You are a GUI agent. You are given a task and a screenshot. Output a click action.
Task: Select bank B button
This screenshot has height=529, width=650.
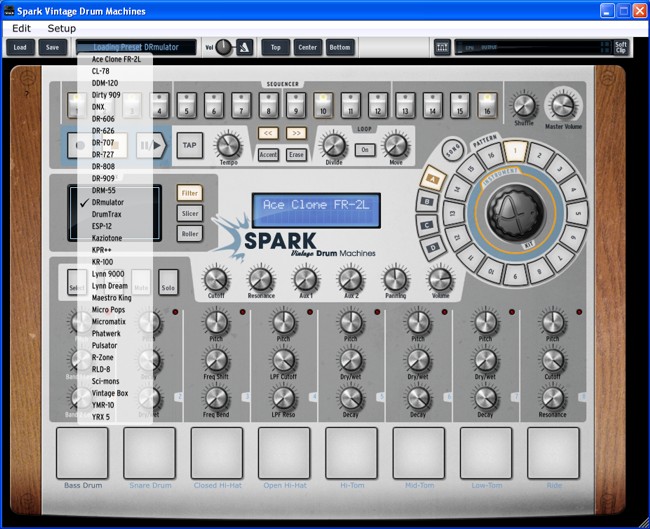427,202
